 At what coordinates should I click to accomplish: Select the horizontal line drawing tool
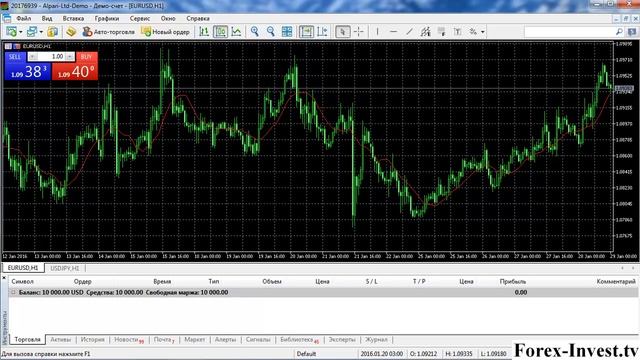tap(393, 31)
